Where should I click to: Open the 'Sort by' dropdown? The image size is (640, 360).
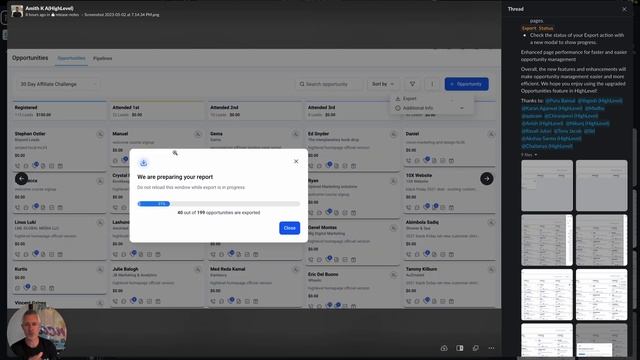click(x=382, y=84)
